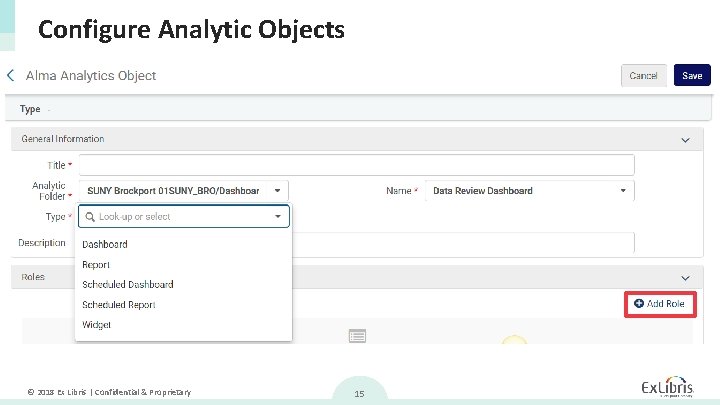
Task: Select Widget from the Type list
Action: (96, 325)
